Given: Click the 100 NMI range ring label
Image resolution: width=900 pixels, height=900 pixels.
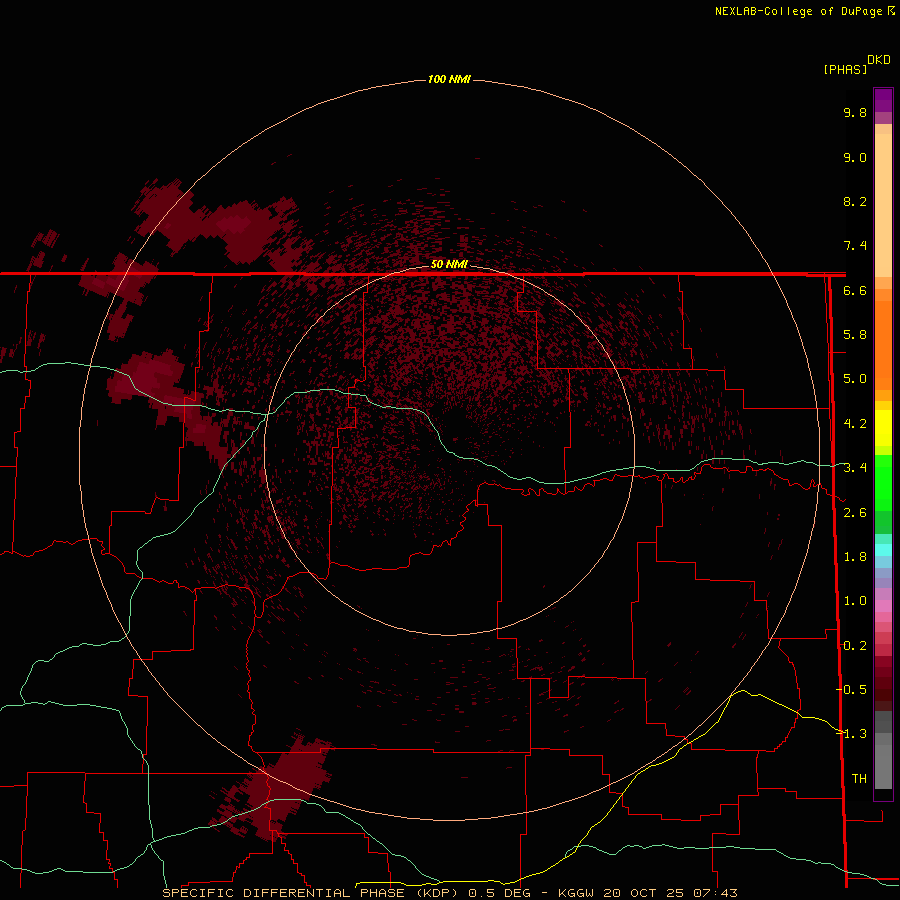Looking at the screenshot, I should pos(449,79).
